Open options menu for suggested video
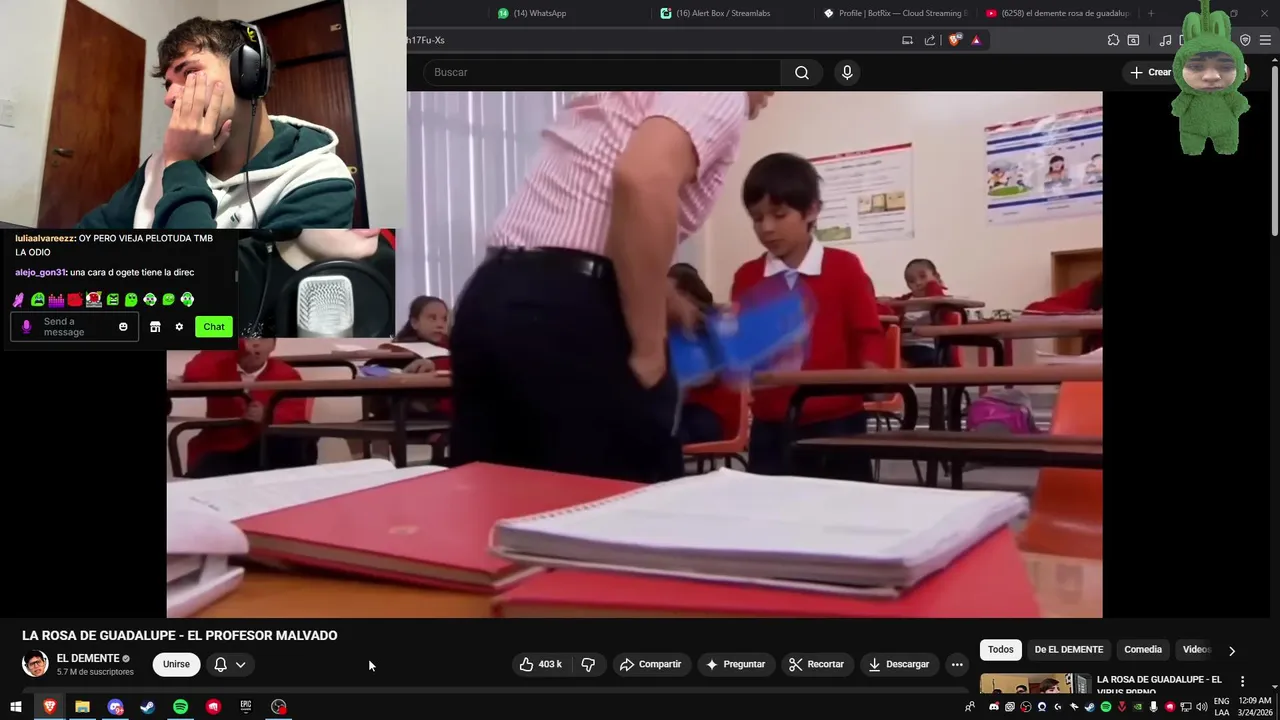 coord(1243,681)
